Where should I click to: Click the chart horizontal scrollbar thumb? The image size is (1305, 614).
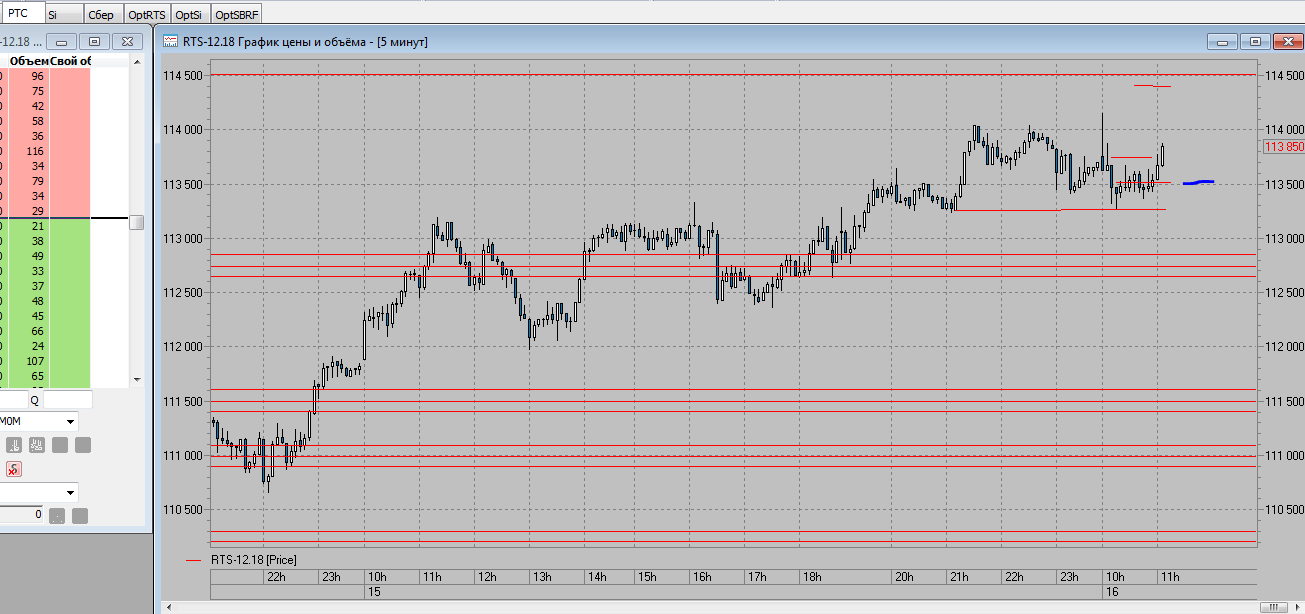point(1273,607)
